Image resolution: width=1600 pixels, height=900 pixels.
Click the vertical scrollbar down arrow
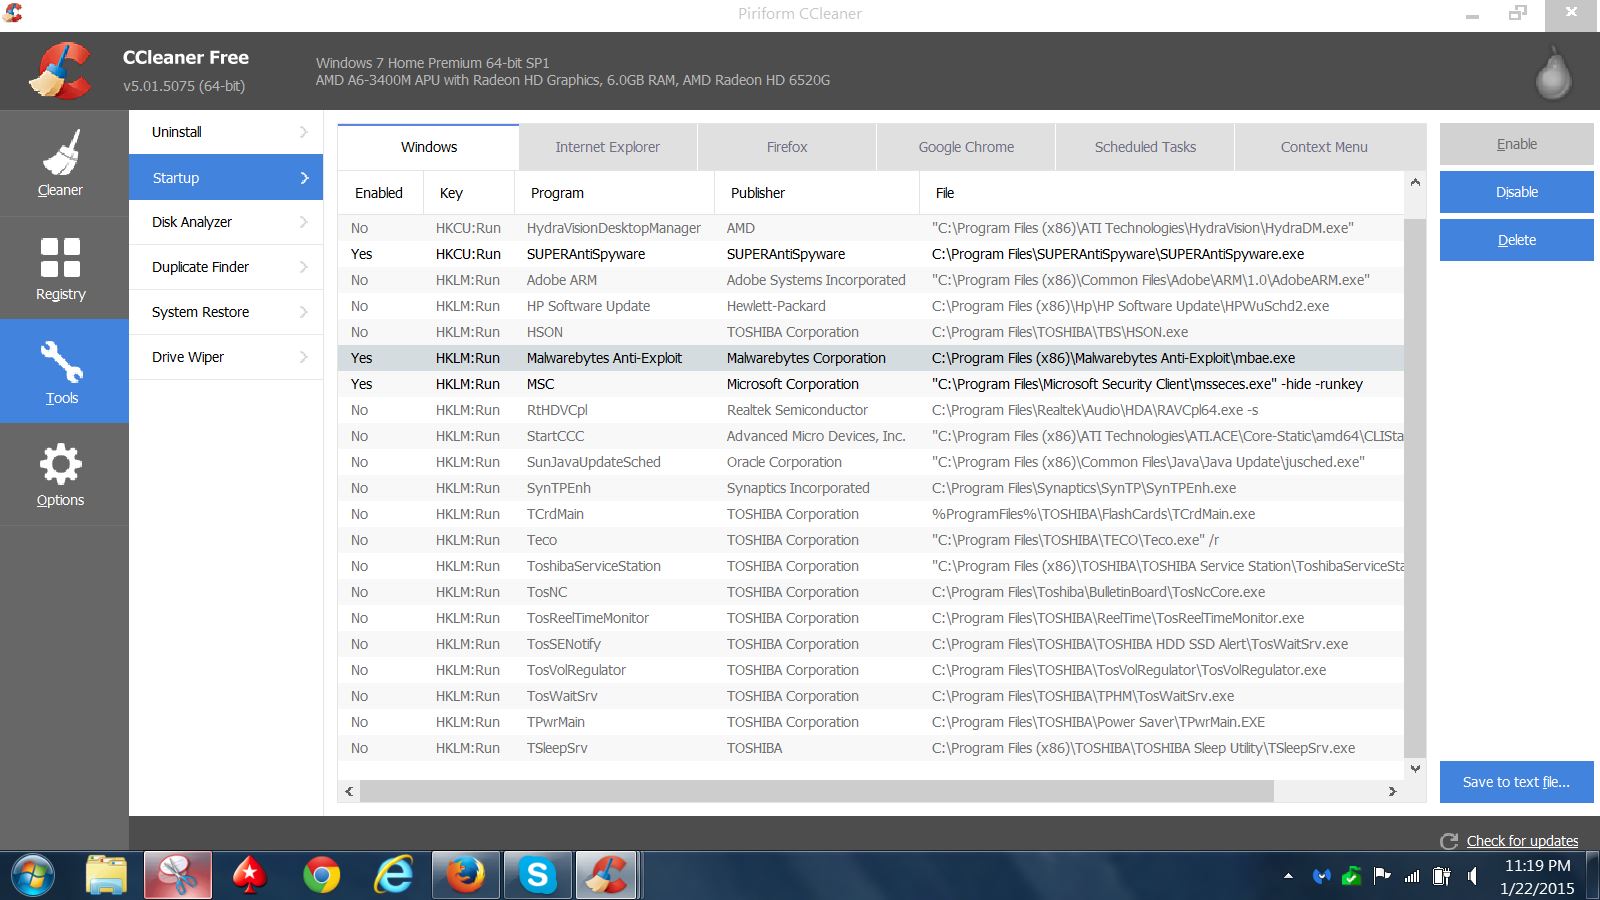[x=1415, y=768]
